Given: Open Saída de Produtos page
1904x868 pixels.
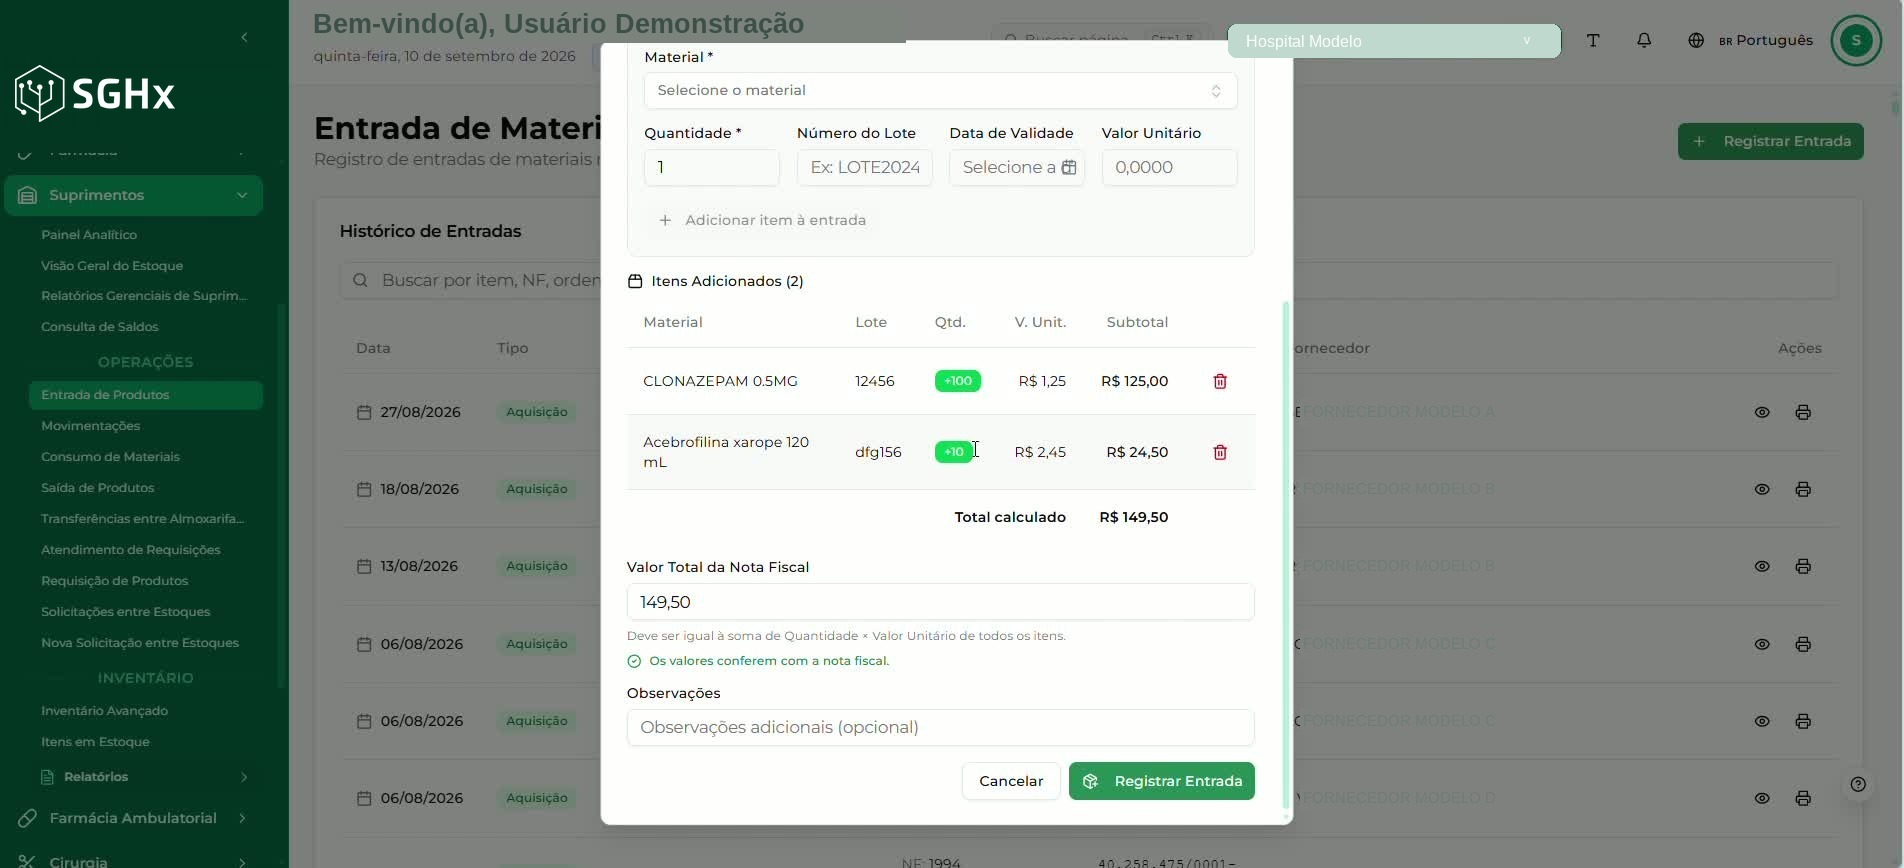Looking at the screenshot, I should [97, 488].
